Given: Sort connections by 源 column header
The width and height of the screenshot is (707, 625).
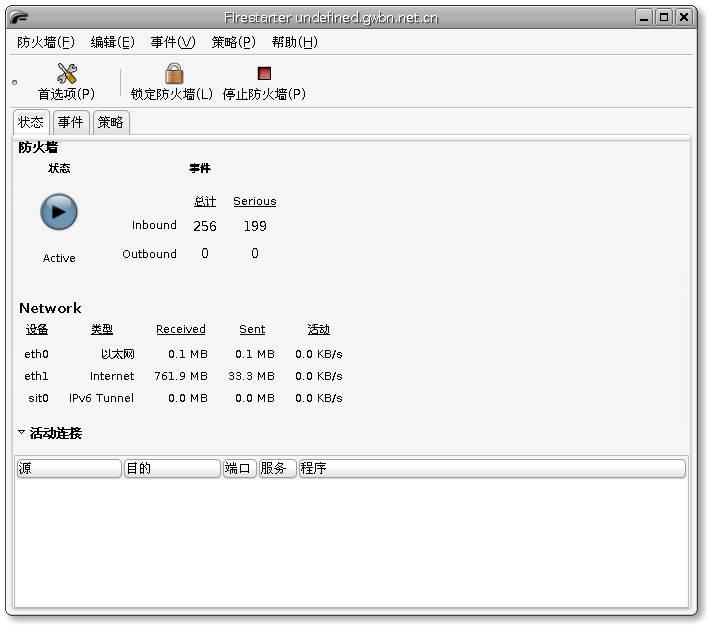Looking at the screenshot, I should [68, 468].
